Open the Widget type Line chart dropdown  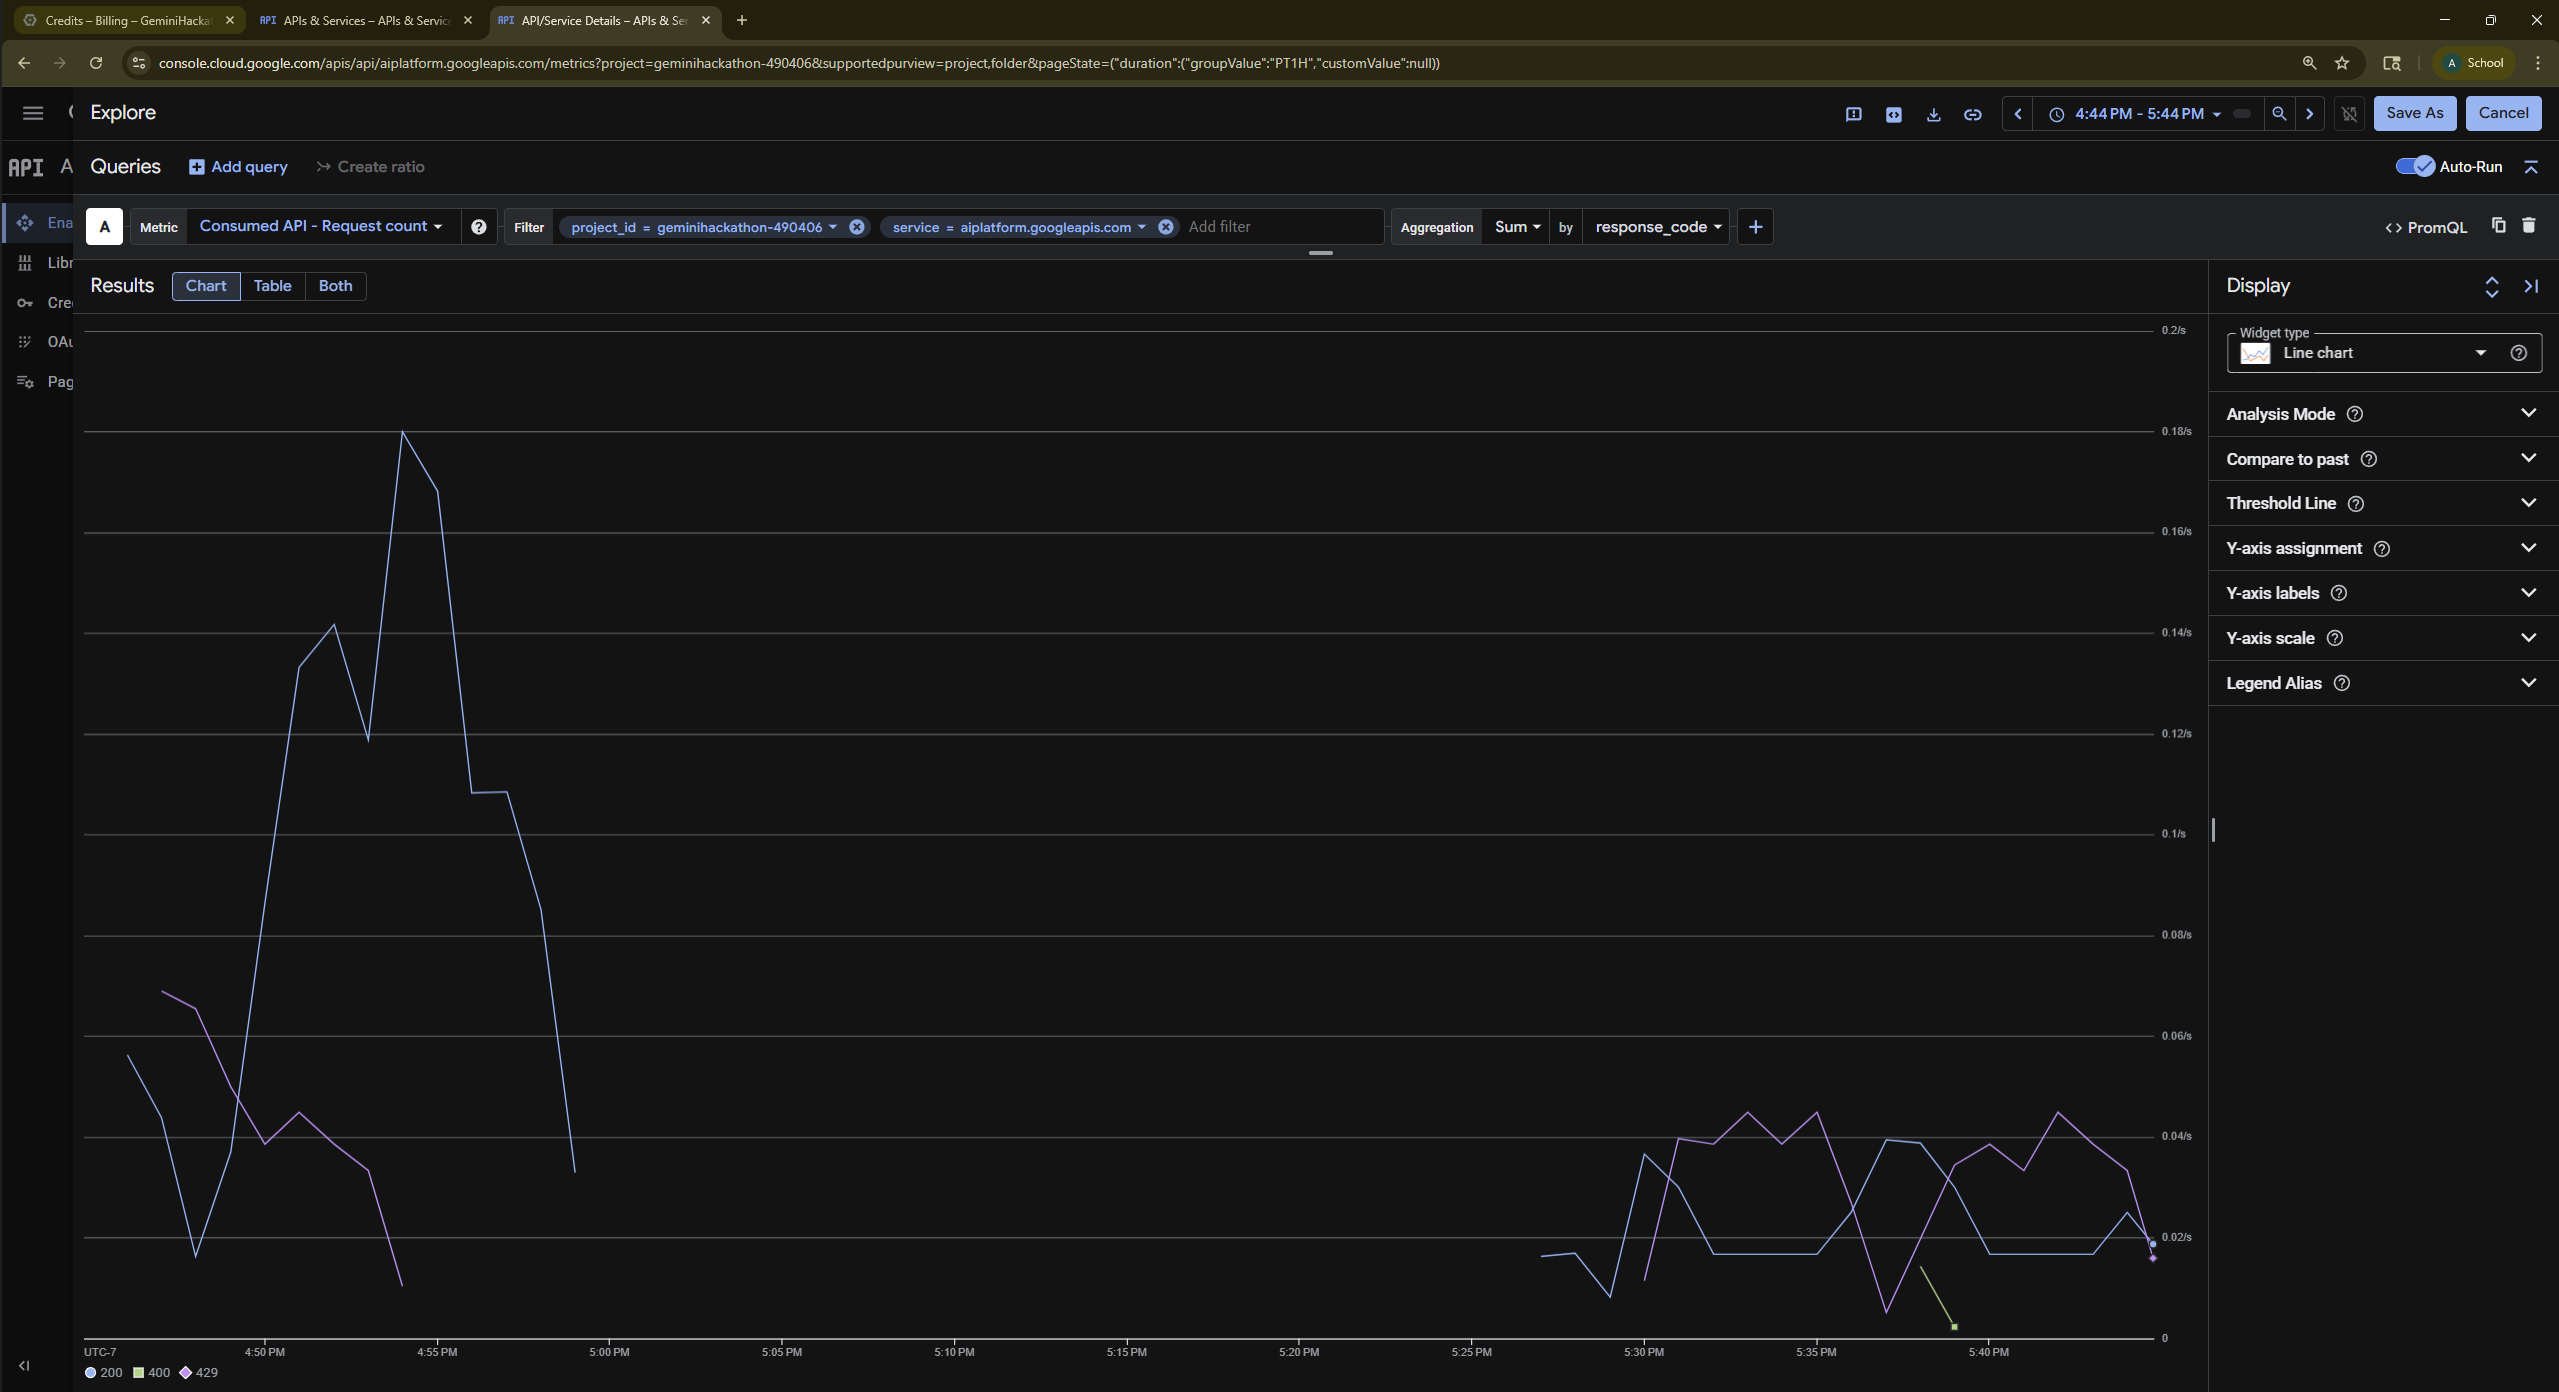2368,353
